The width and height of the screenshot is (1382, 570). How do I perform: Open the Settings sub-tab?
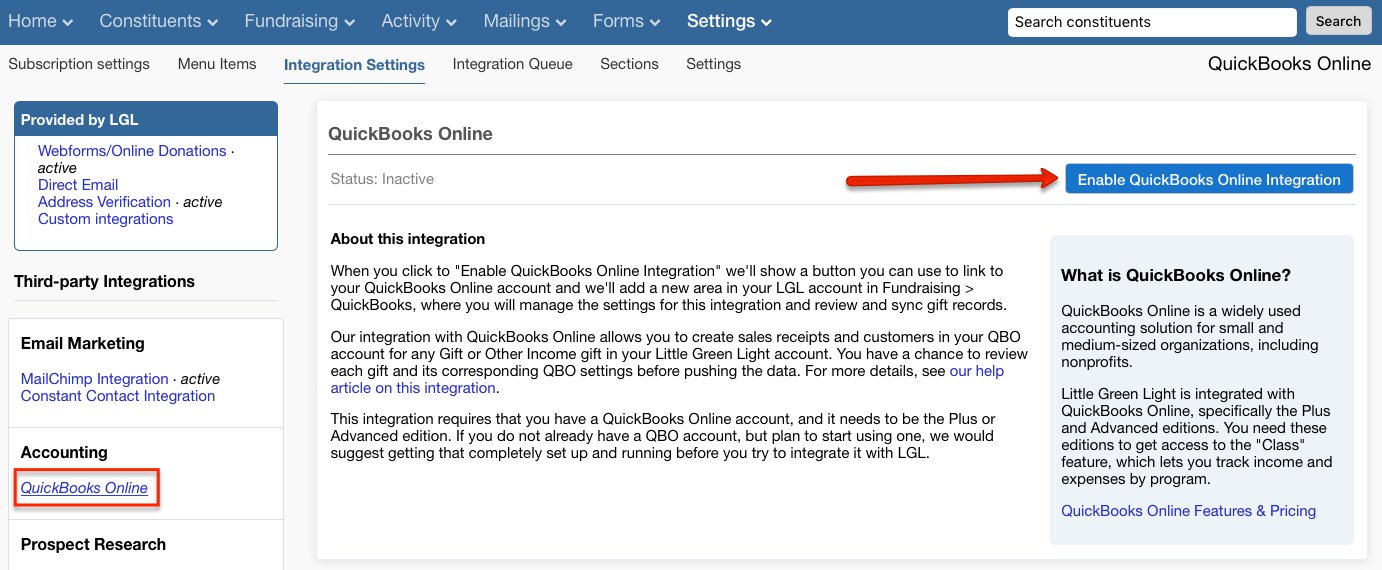713,64
